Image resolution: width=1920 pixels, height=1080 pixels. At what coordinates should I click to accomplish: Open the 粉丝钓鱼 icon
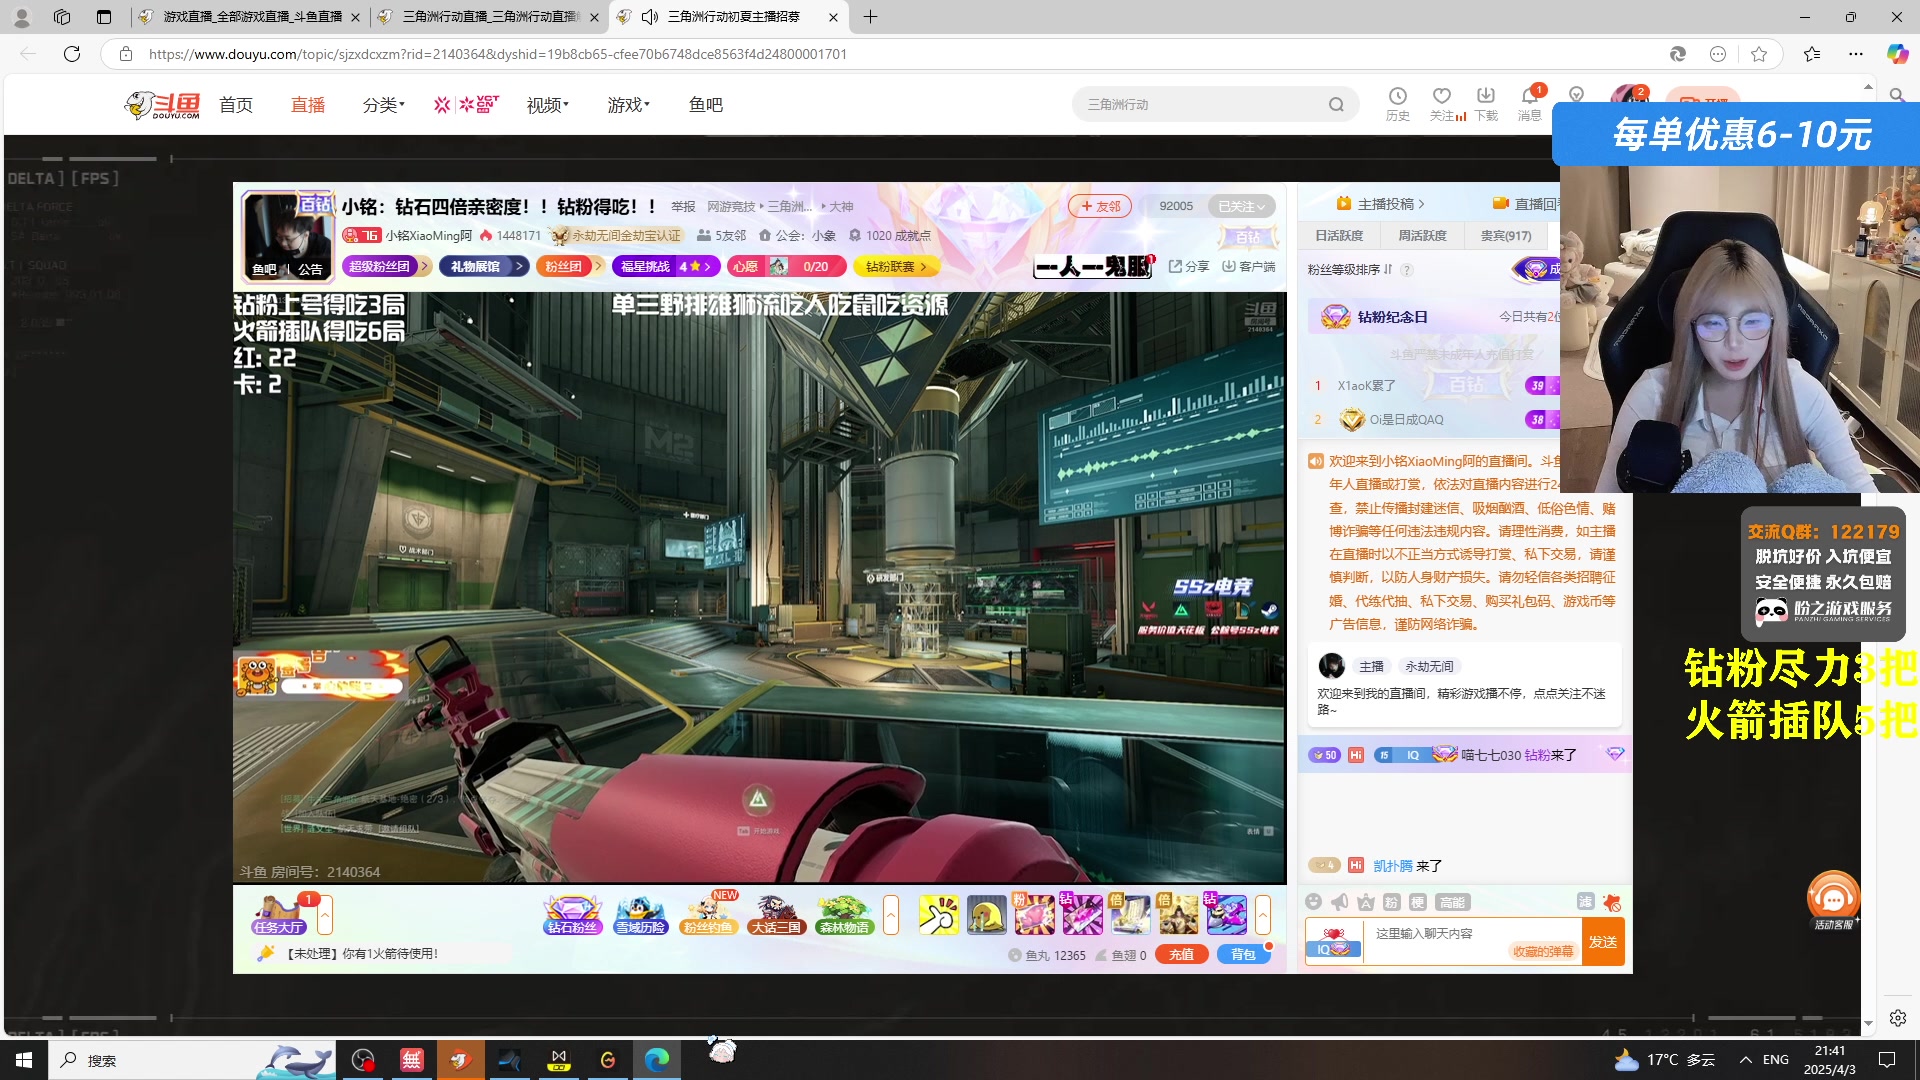pos(707,914)
